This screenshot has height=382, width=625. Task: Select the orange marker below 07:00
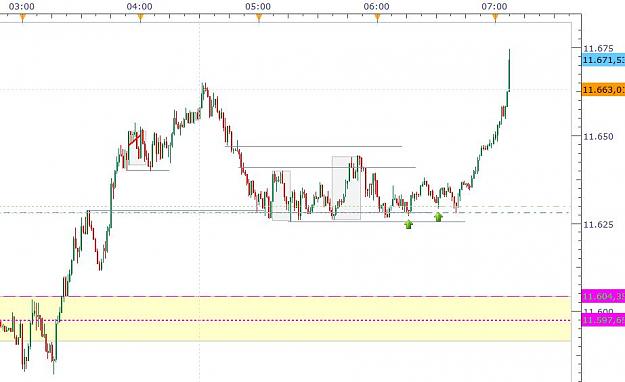[495, 17]
